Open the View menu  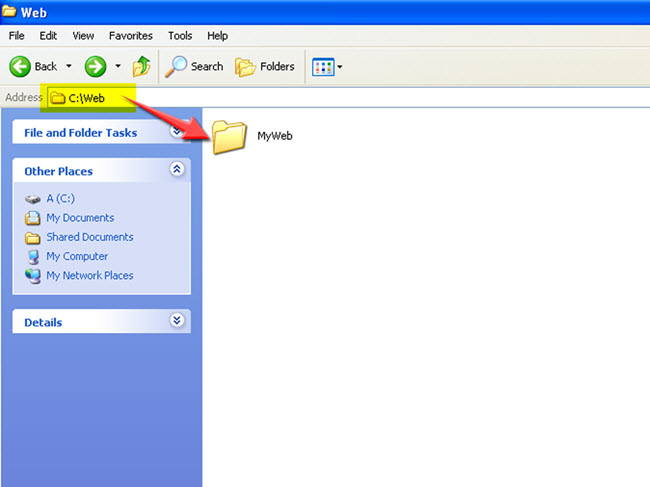pyautogui.click(x=83, y=36)
